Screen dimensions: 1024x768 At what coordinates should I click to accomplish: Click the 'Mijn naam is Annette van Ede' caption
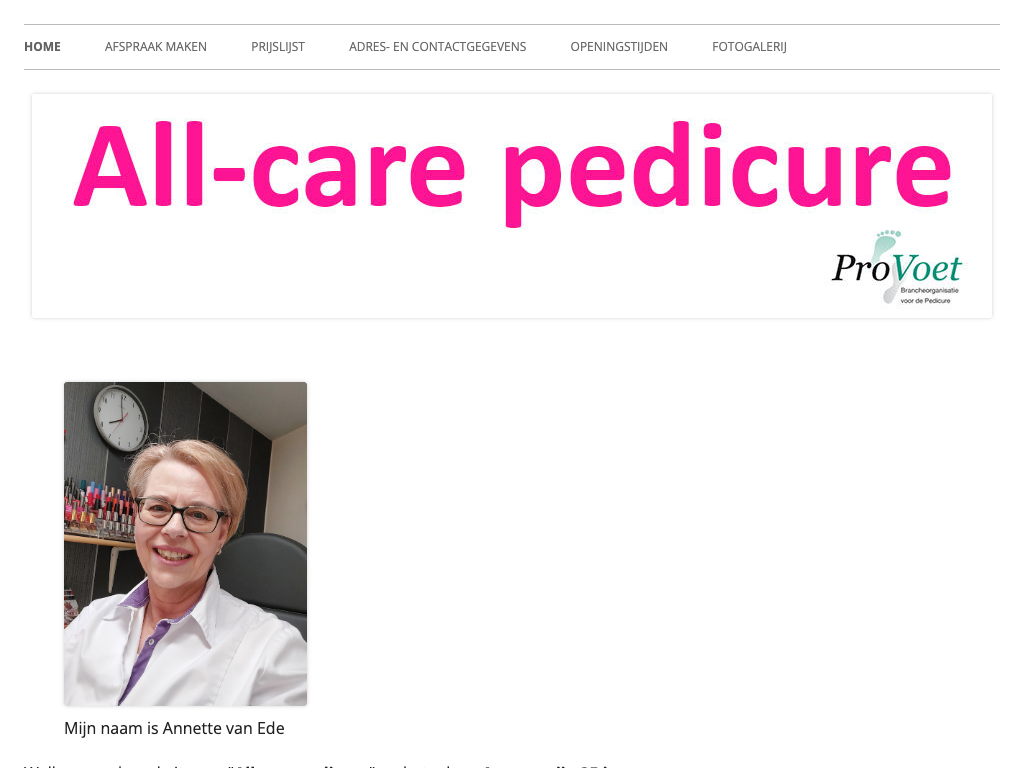click(174, 728)
